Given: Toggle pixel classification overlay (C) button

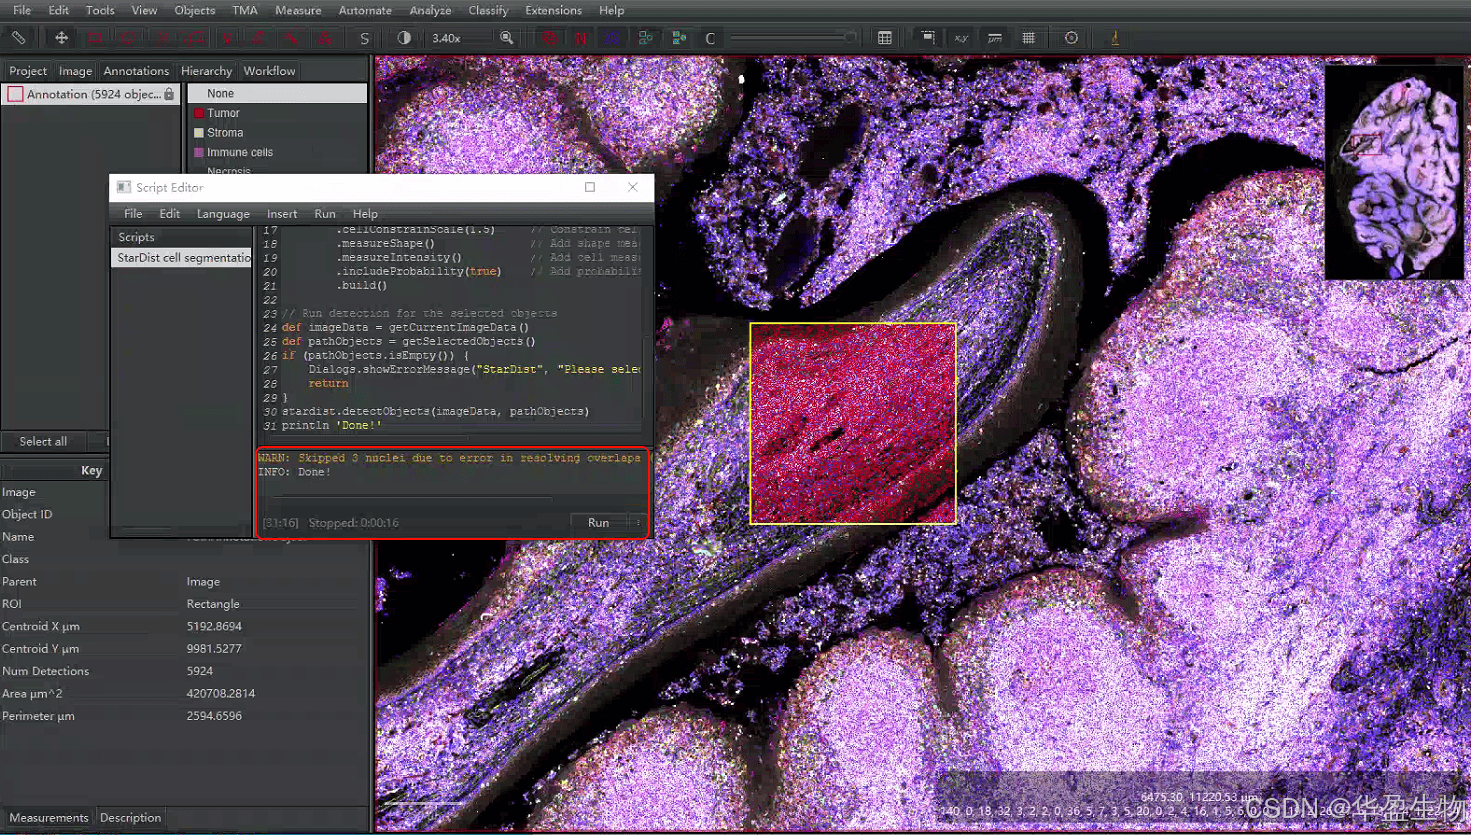Looking at the screenshot, I should click(710, 38).
